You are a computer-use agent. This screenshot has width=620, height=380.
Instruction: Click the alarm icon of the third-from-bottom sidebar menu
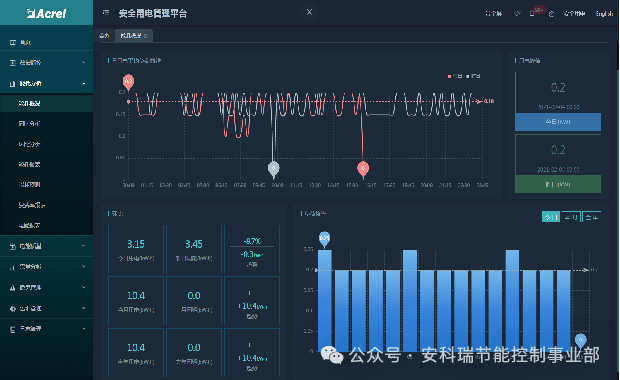coord(13,288)
